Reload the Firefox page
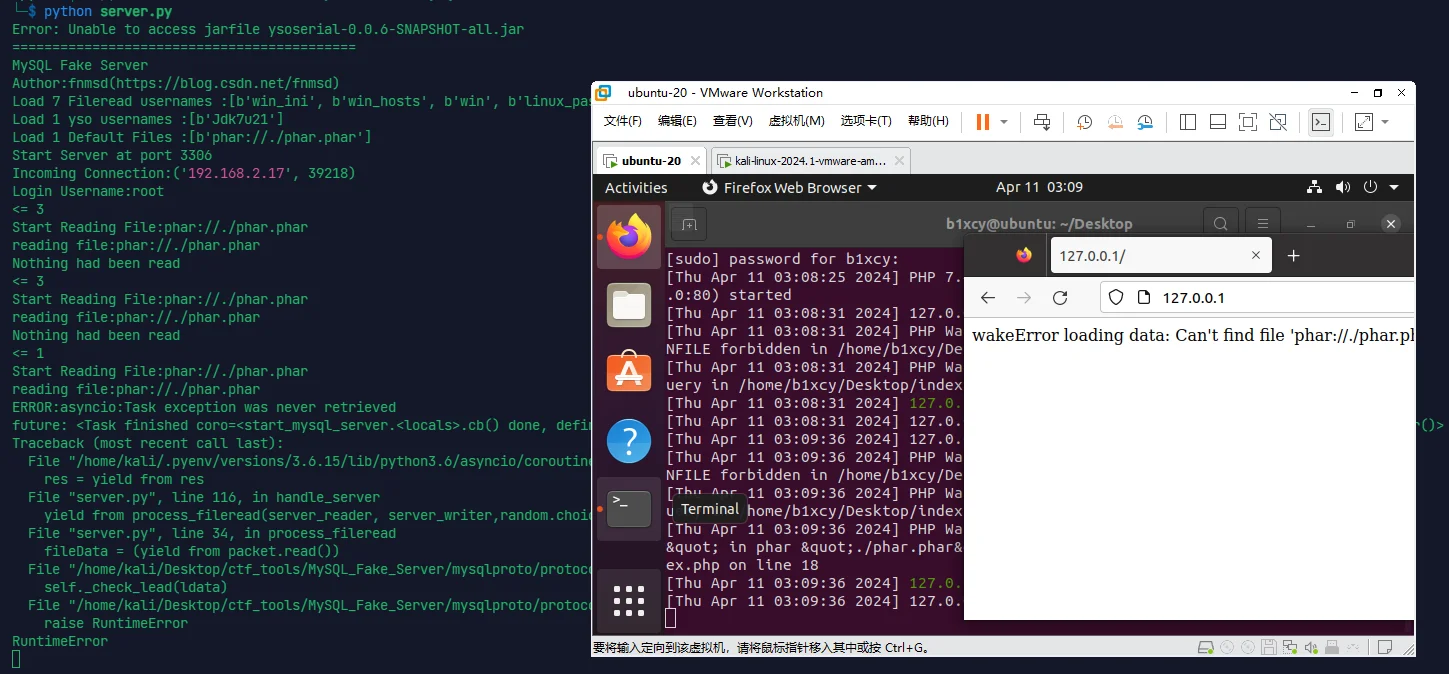Image resolution: width=1449 pixels, height=674 pixels. point(1060,298)
